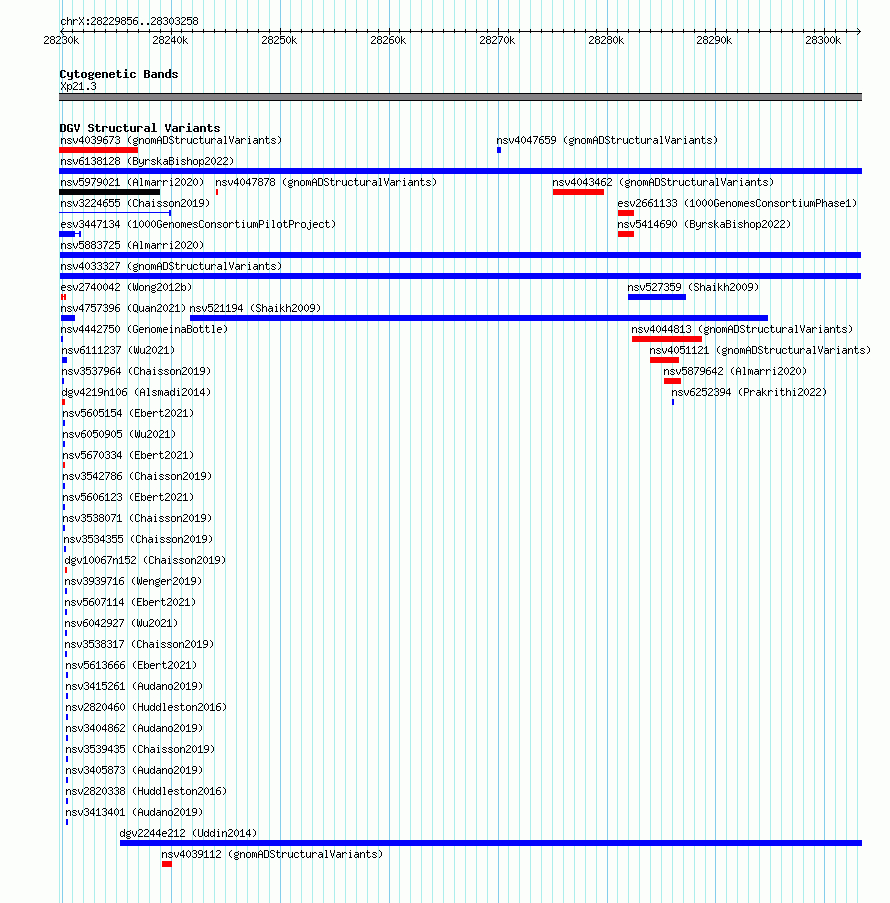Click the esv2740042 Wong2012b label
This screenshot has height=903, width=890.
click(x=126, y=287)
